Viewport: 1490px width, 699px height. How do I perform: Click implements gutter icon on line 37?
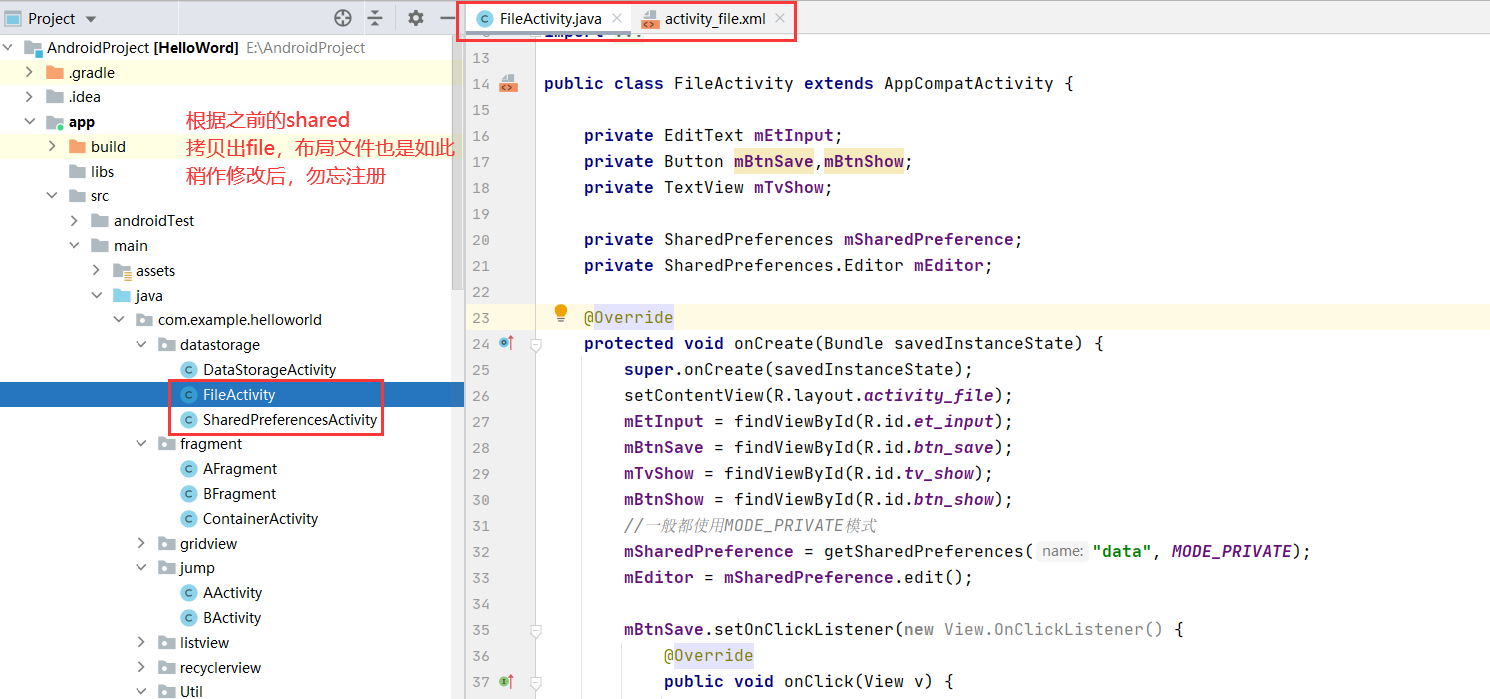click(x=506, y=681)
